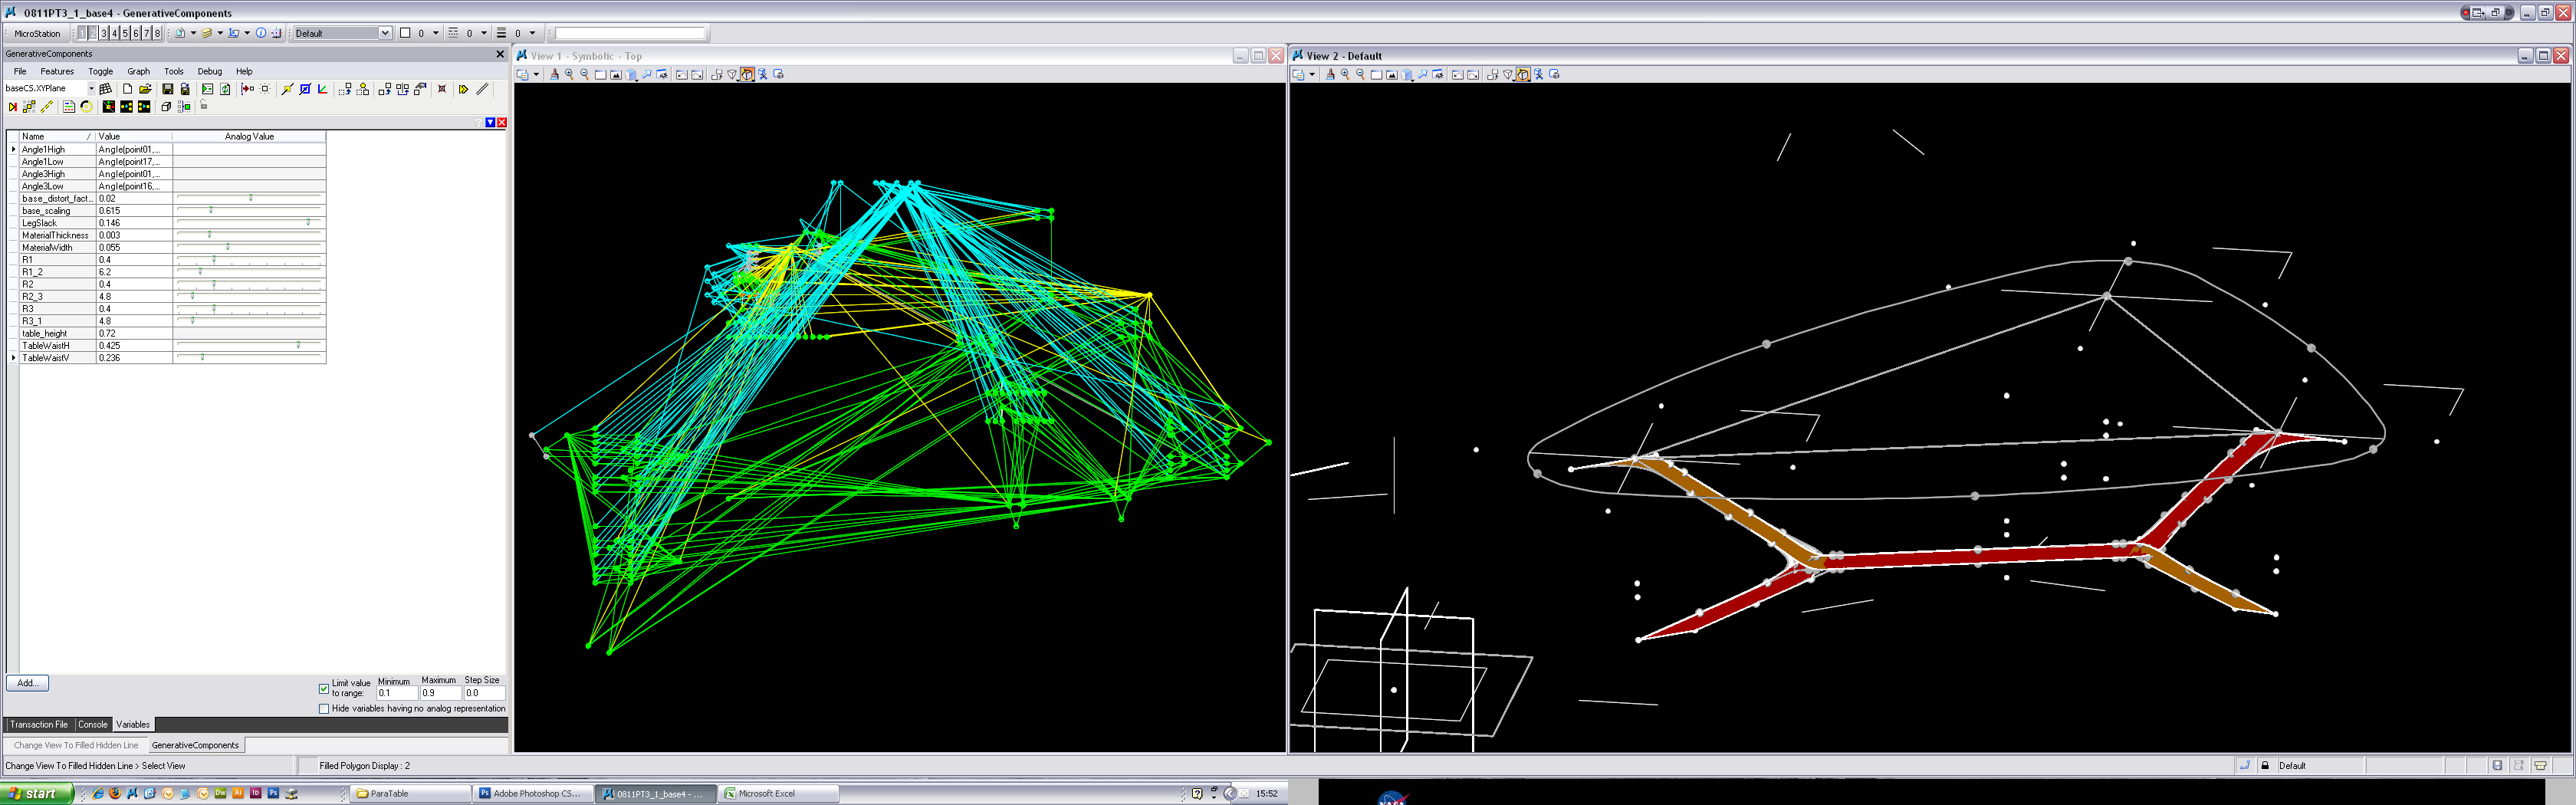The image size is (2576, 805).
Task: Undo previous view in View 1
Action: (x=682, y=75)
